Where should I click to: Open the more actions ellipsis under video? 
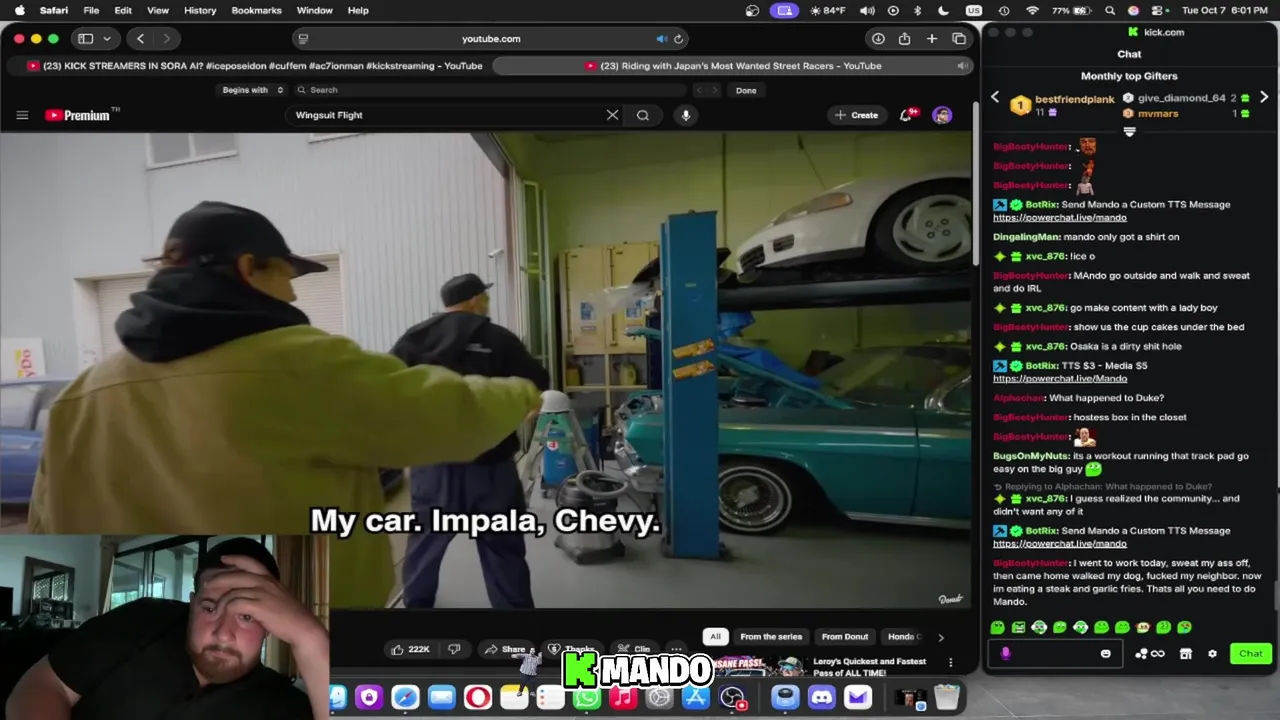coord(677,649)
